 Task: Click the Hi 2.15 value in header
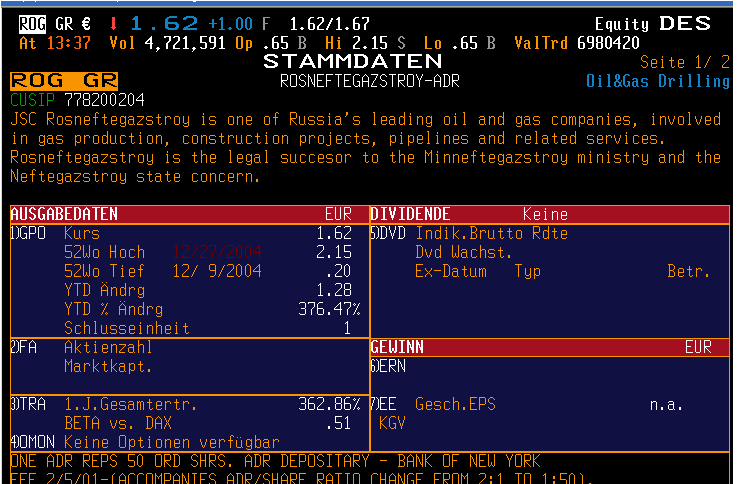pyautogui.click(x=370, y=43)
